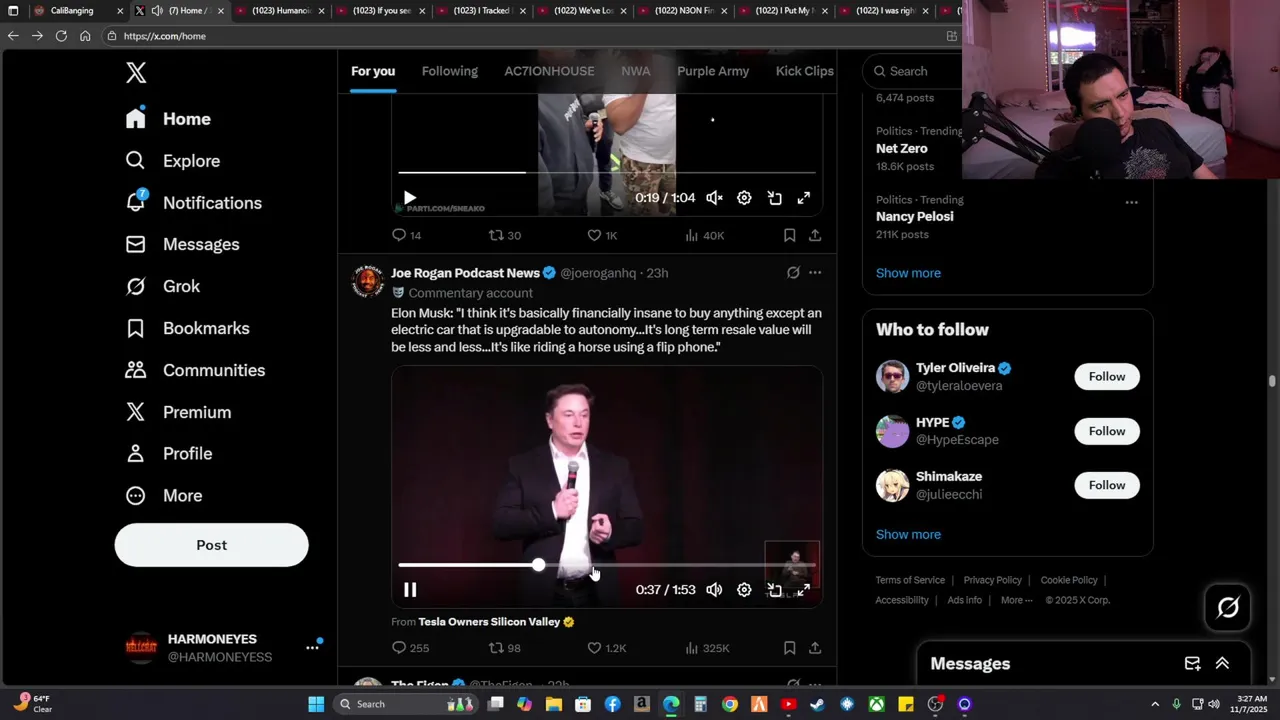Open more options for Nancy Pelosi trend
The height and width of the screenshot is (720, 1280).
[1131, 202]
